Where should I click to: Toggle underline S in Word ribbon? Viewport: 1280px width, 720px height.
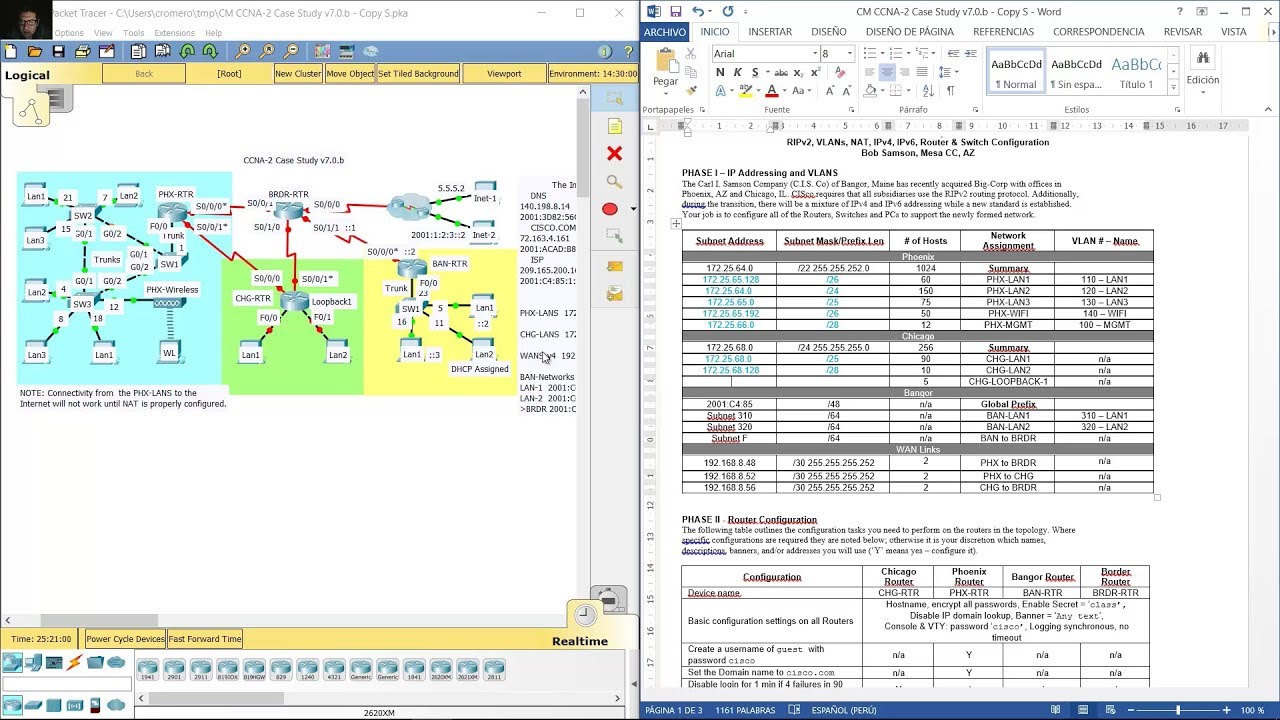(x=755, y=72)
